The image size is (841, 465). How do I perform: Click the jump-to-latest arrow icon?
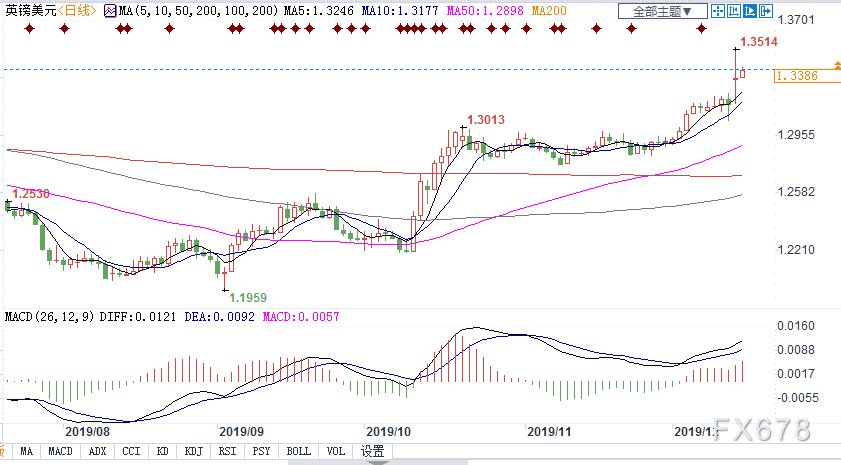[766, 11]
